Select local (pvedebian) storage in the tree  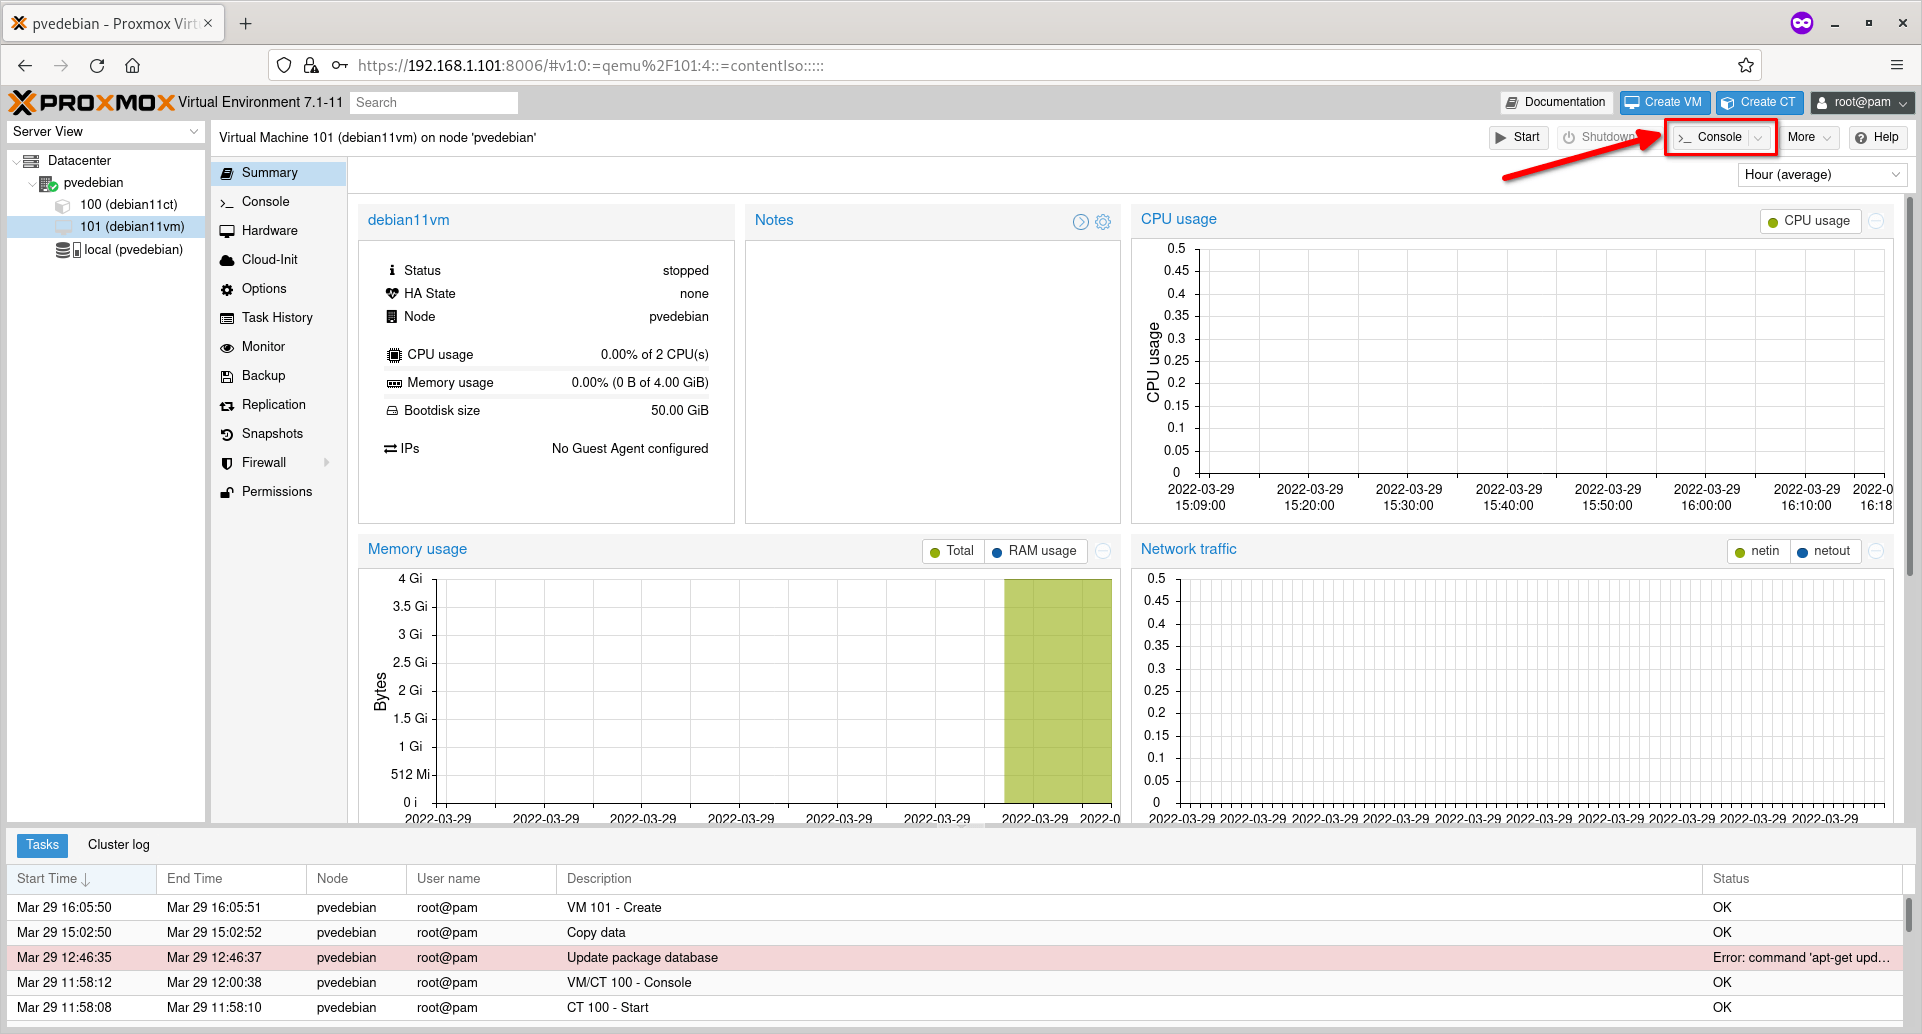click(133, 250)
